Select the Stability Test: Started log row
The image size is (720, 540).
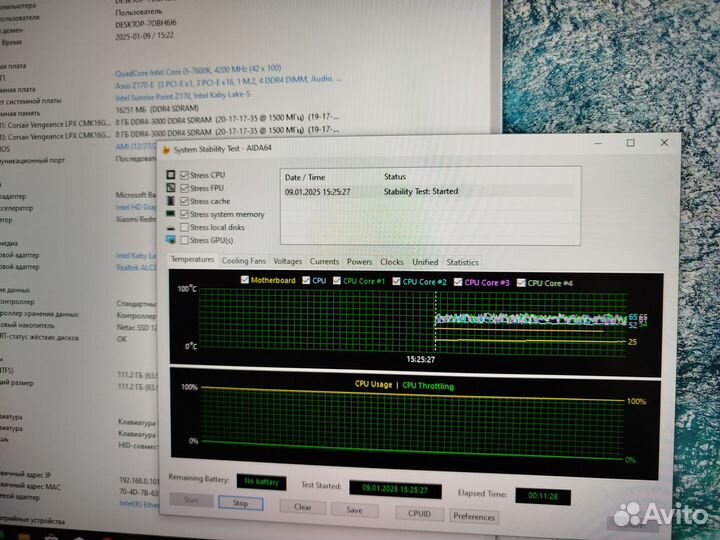point(428,191)
